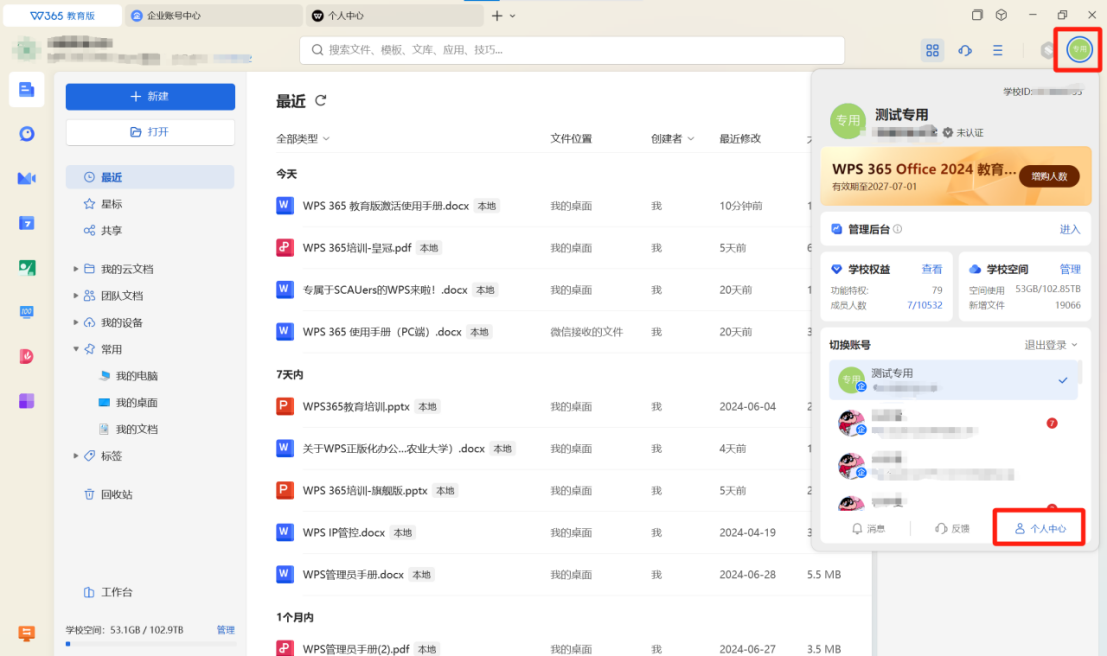Open the 回收站 recycle bin

click(116, 494)
